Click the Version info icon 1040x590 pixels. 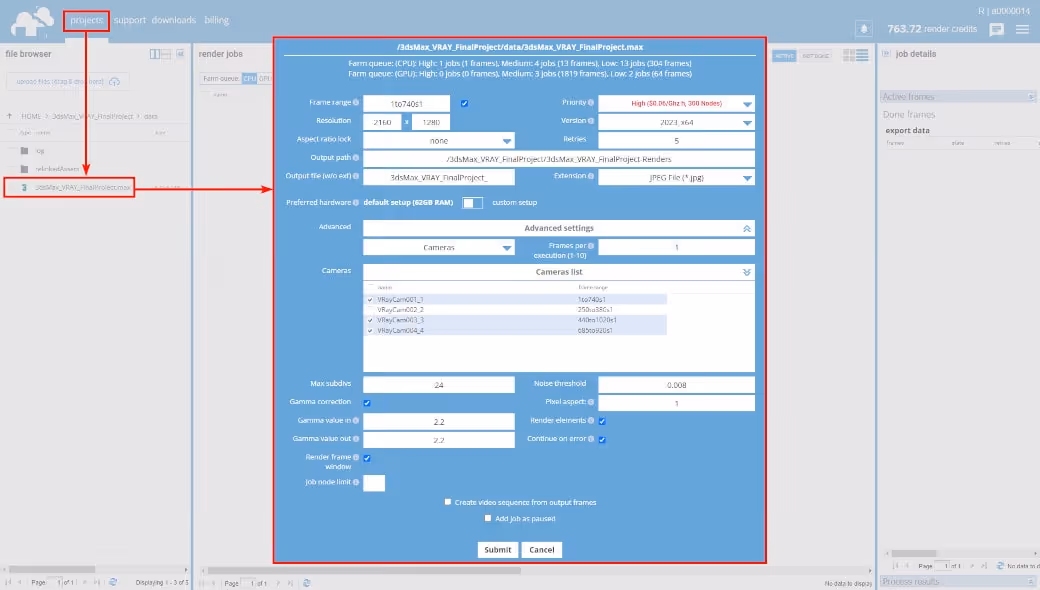point(591,121)
